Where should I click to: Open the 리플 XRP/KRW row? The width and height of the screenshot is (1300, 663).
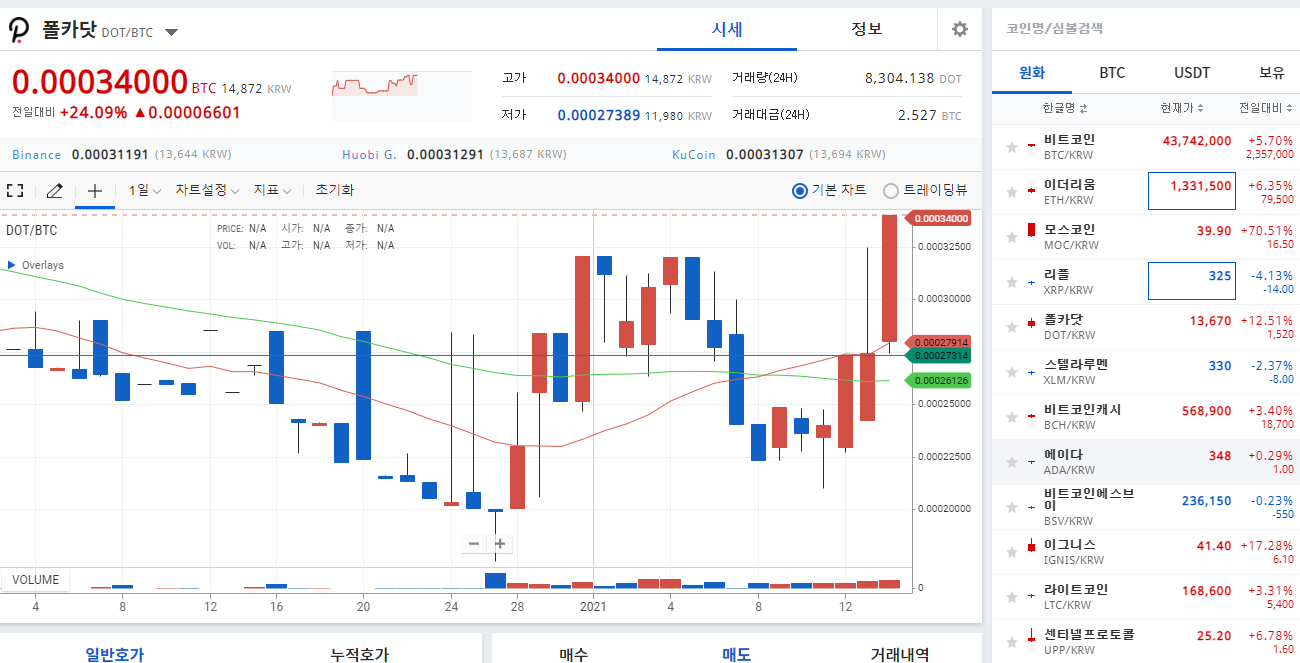point(1146,282)
